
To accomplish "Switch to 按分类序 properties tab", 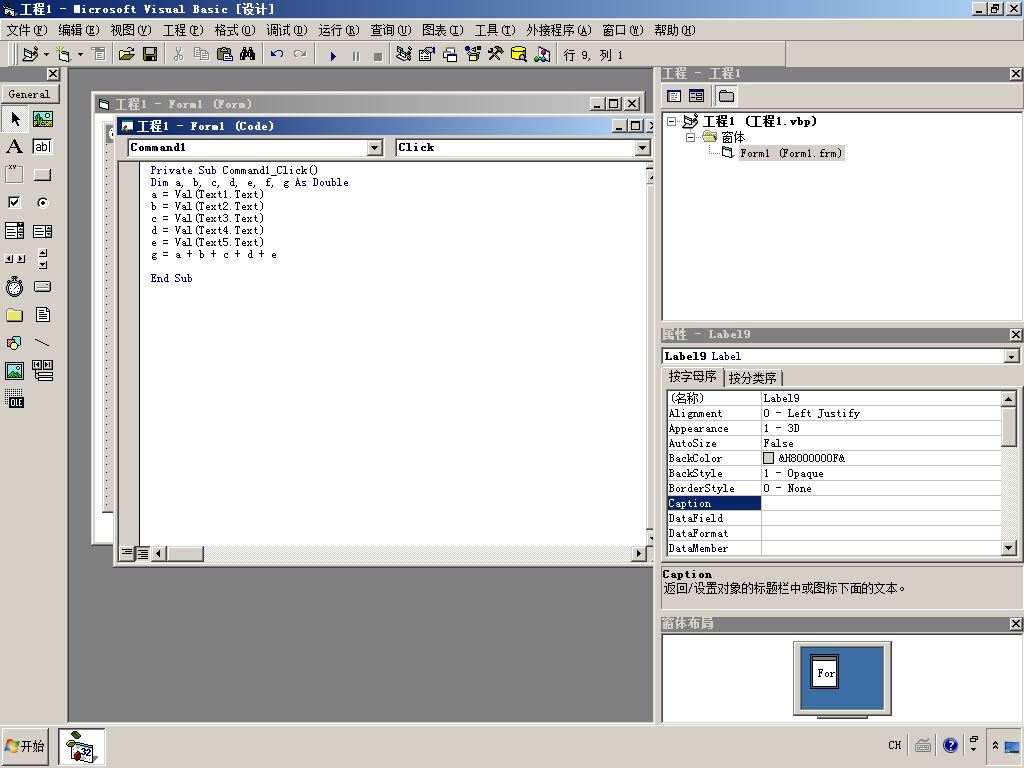I will coord(752,378).
